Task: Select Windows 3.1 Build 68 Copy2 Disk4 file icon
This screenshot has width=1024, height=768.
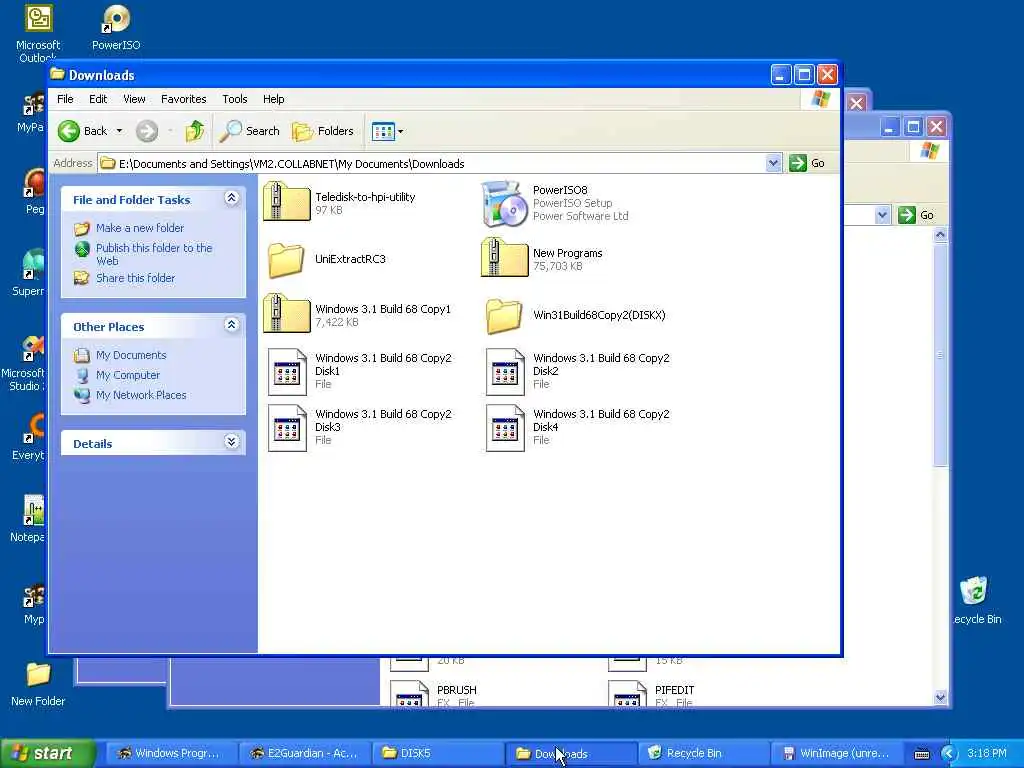Action: (505, 428)
